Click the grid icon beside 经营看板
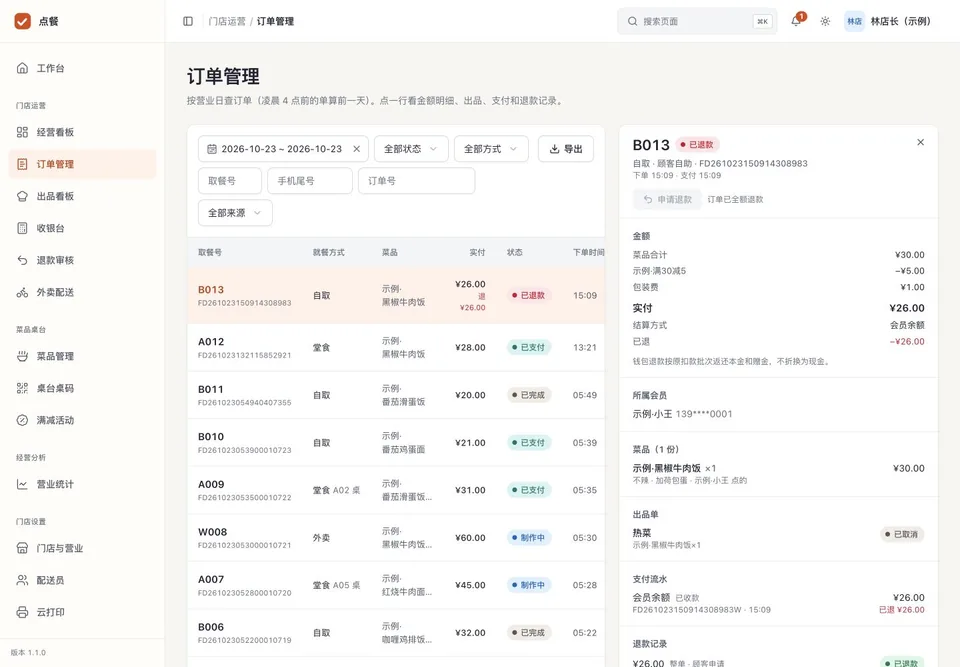The height and width of the screenshot is (667, 960). [x=22, y=132]
